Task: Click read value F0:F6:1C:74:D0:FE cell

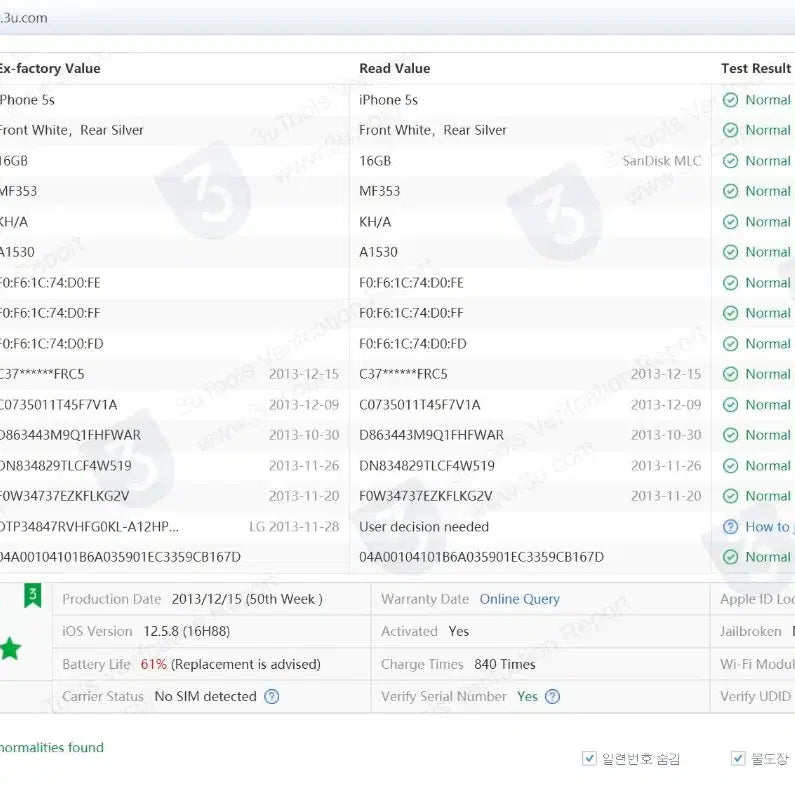Action: coord(411,282)
